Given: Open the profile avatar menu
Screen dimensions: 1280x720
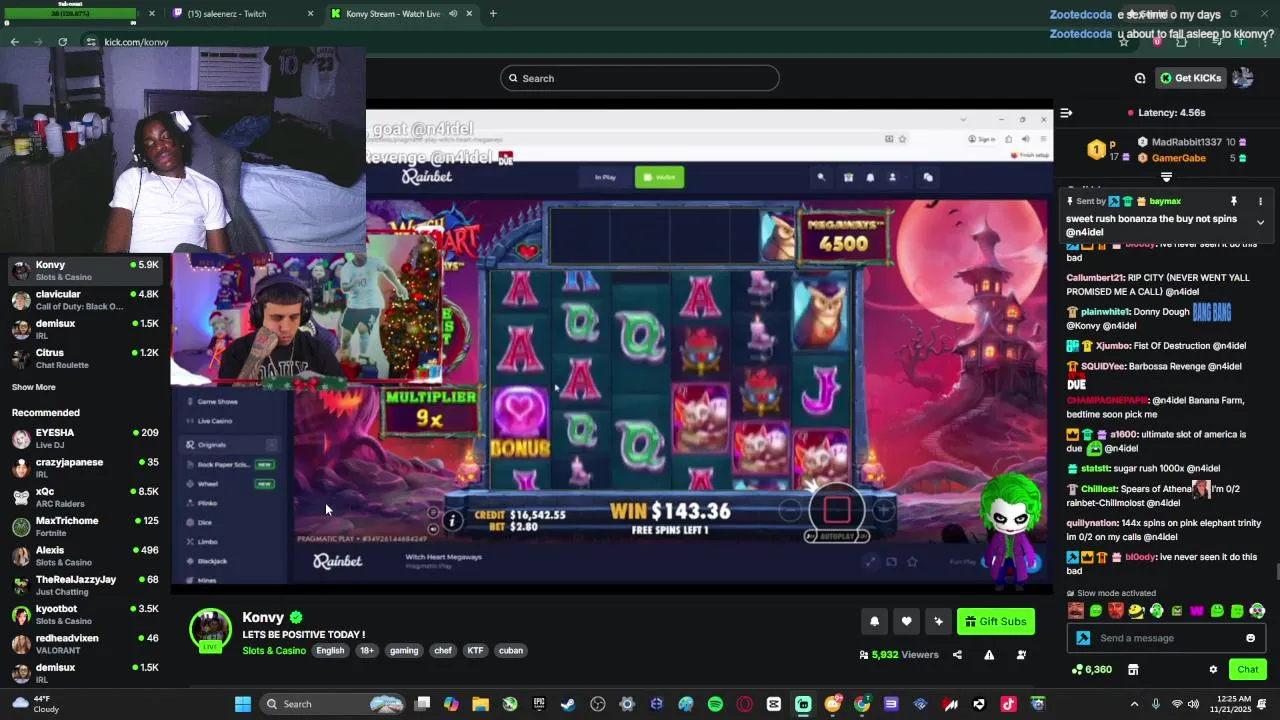Looking at the screenshot, I should [x=1243, y=78].
